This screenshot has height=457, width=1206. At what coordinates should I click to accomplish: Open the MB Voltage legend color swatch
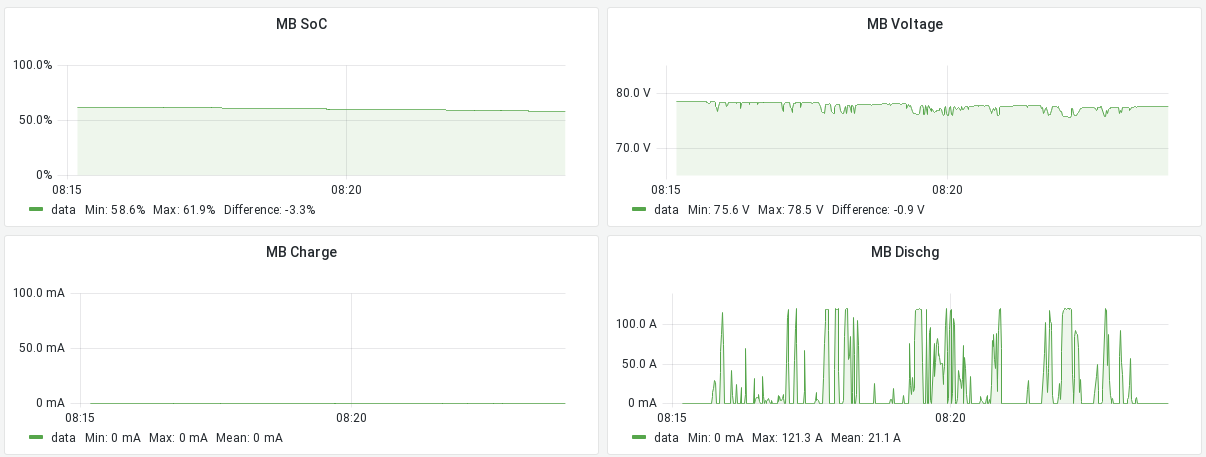click(639, 210)
